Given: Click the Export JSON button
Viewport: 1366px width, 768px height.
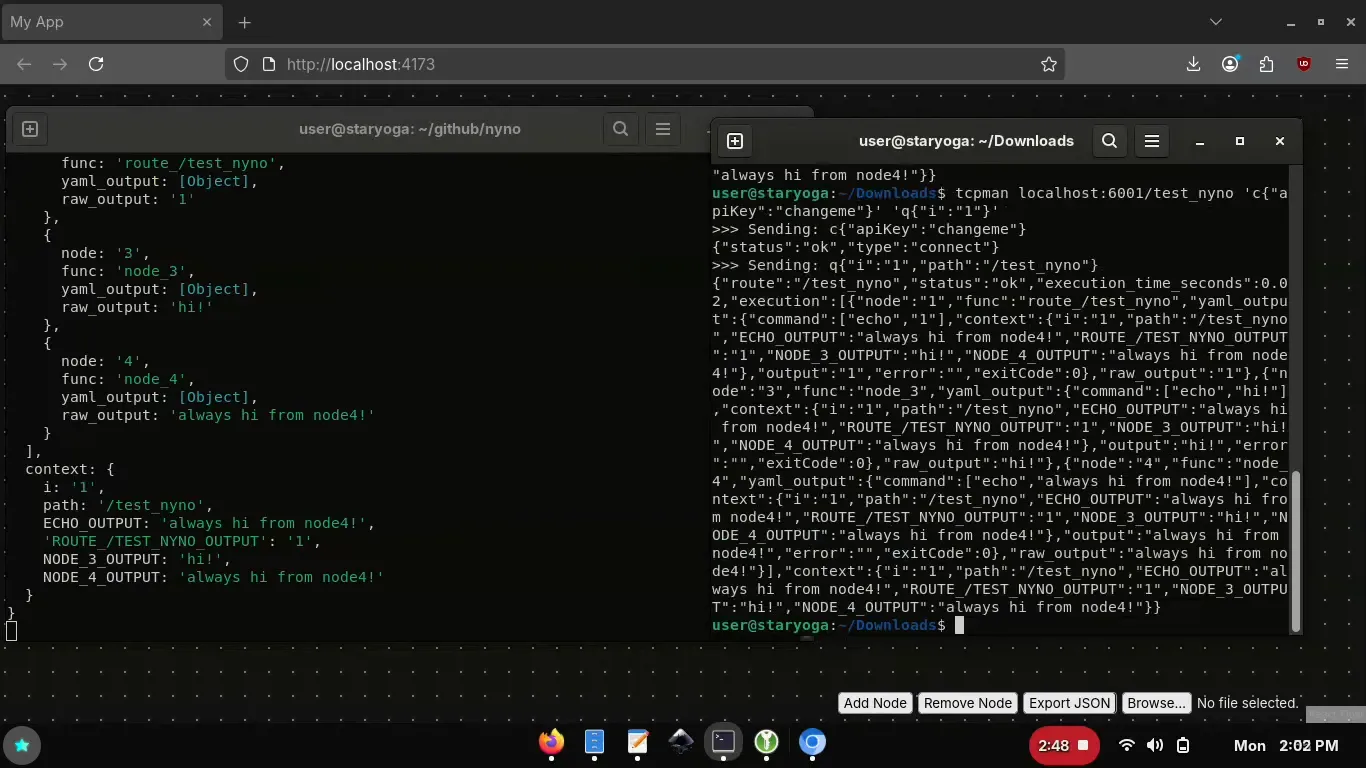Looking at the screenshot, I should tap(1069, 703).
